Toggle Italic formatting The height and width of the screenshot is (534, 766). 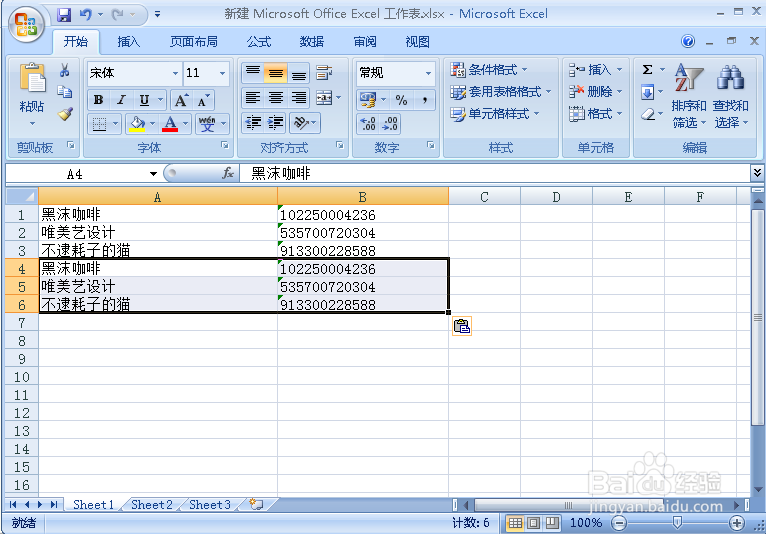121,100
